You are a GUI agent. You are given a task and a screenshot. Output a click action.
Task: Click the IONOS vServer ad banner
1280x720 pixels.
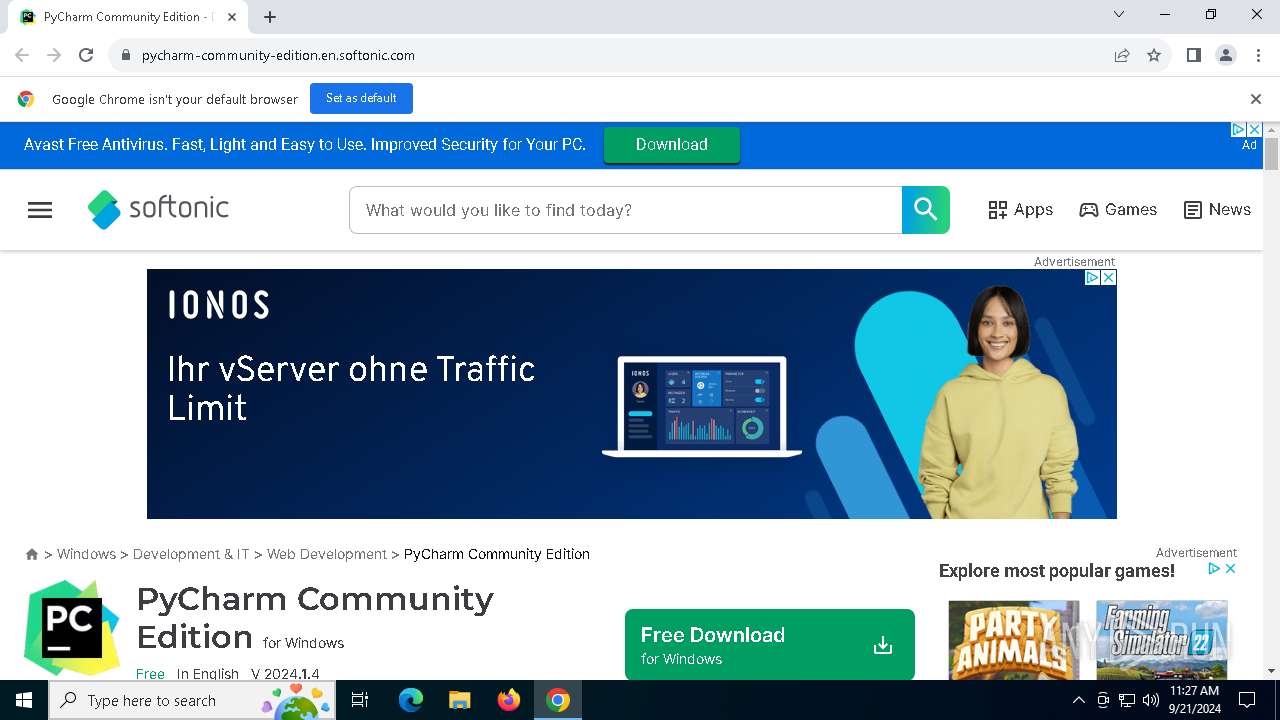tap(632, 394)
